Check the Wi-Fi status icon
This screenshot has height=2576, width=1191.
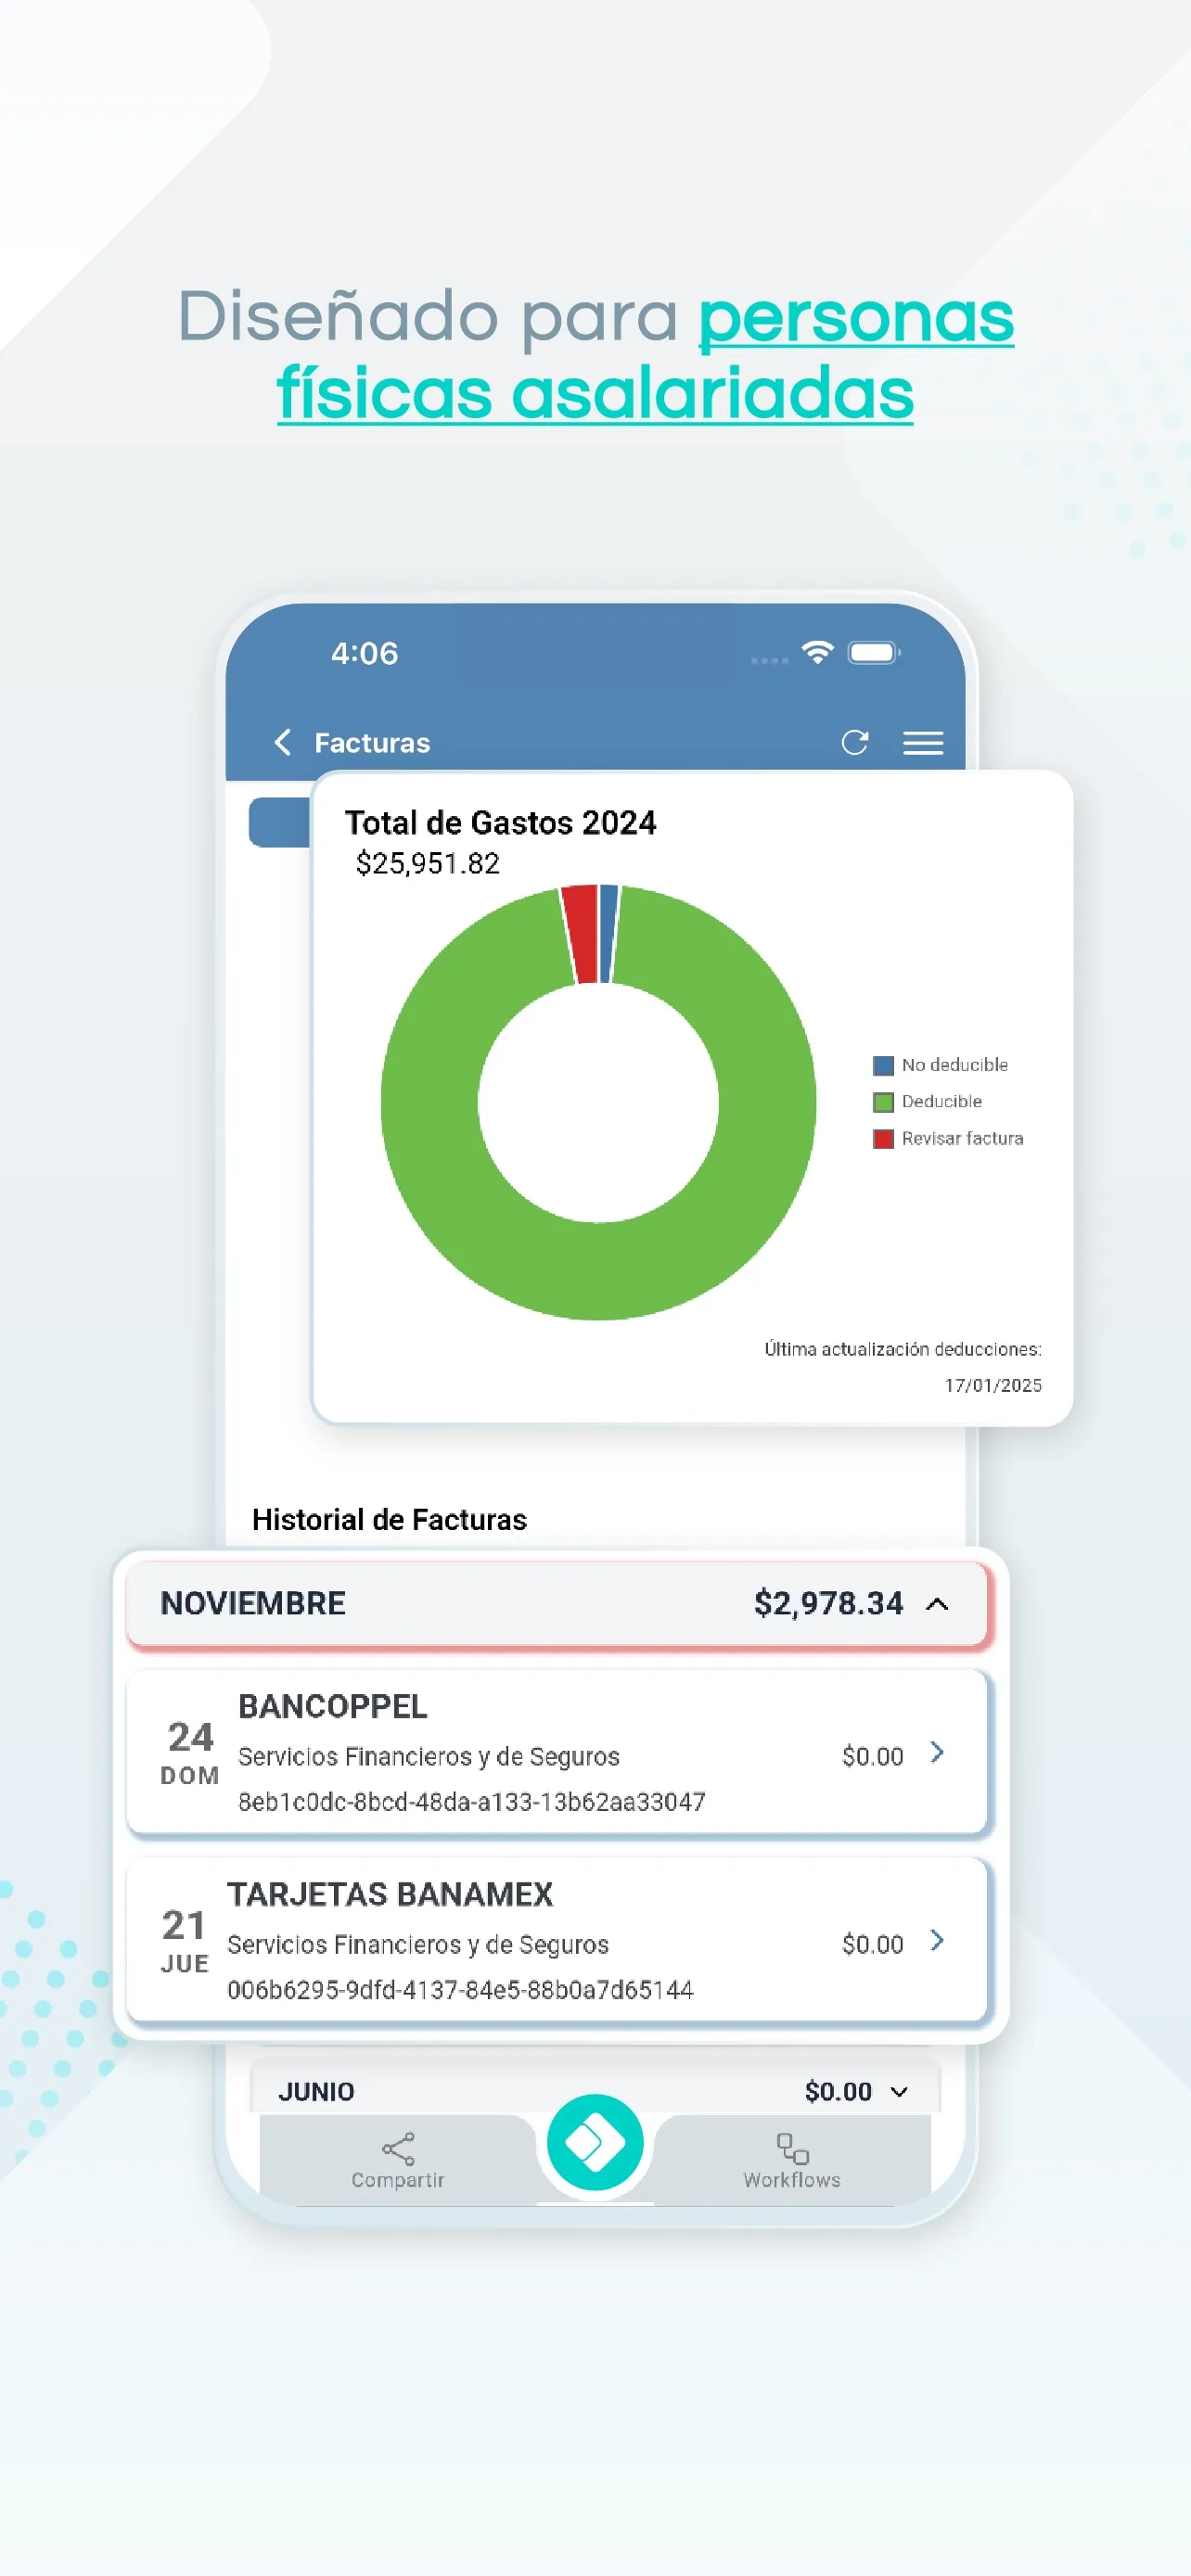(x=818, y=652)
